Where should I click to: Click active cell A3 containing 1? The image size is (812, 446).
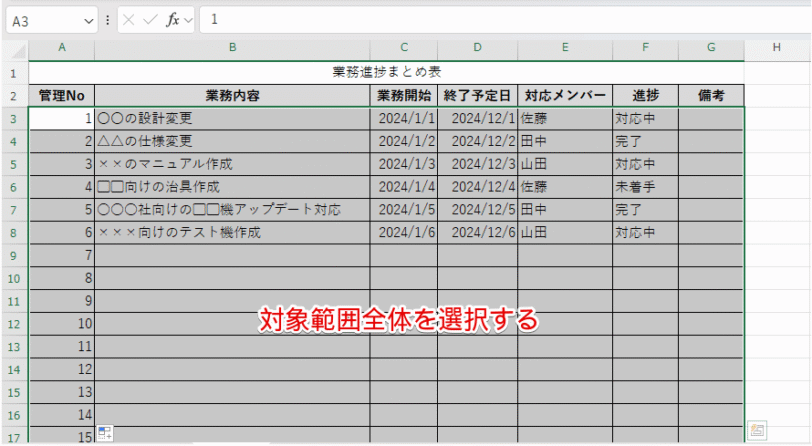(62, 119)
